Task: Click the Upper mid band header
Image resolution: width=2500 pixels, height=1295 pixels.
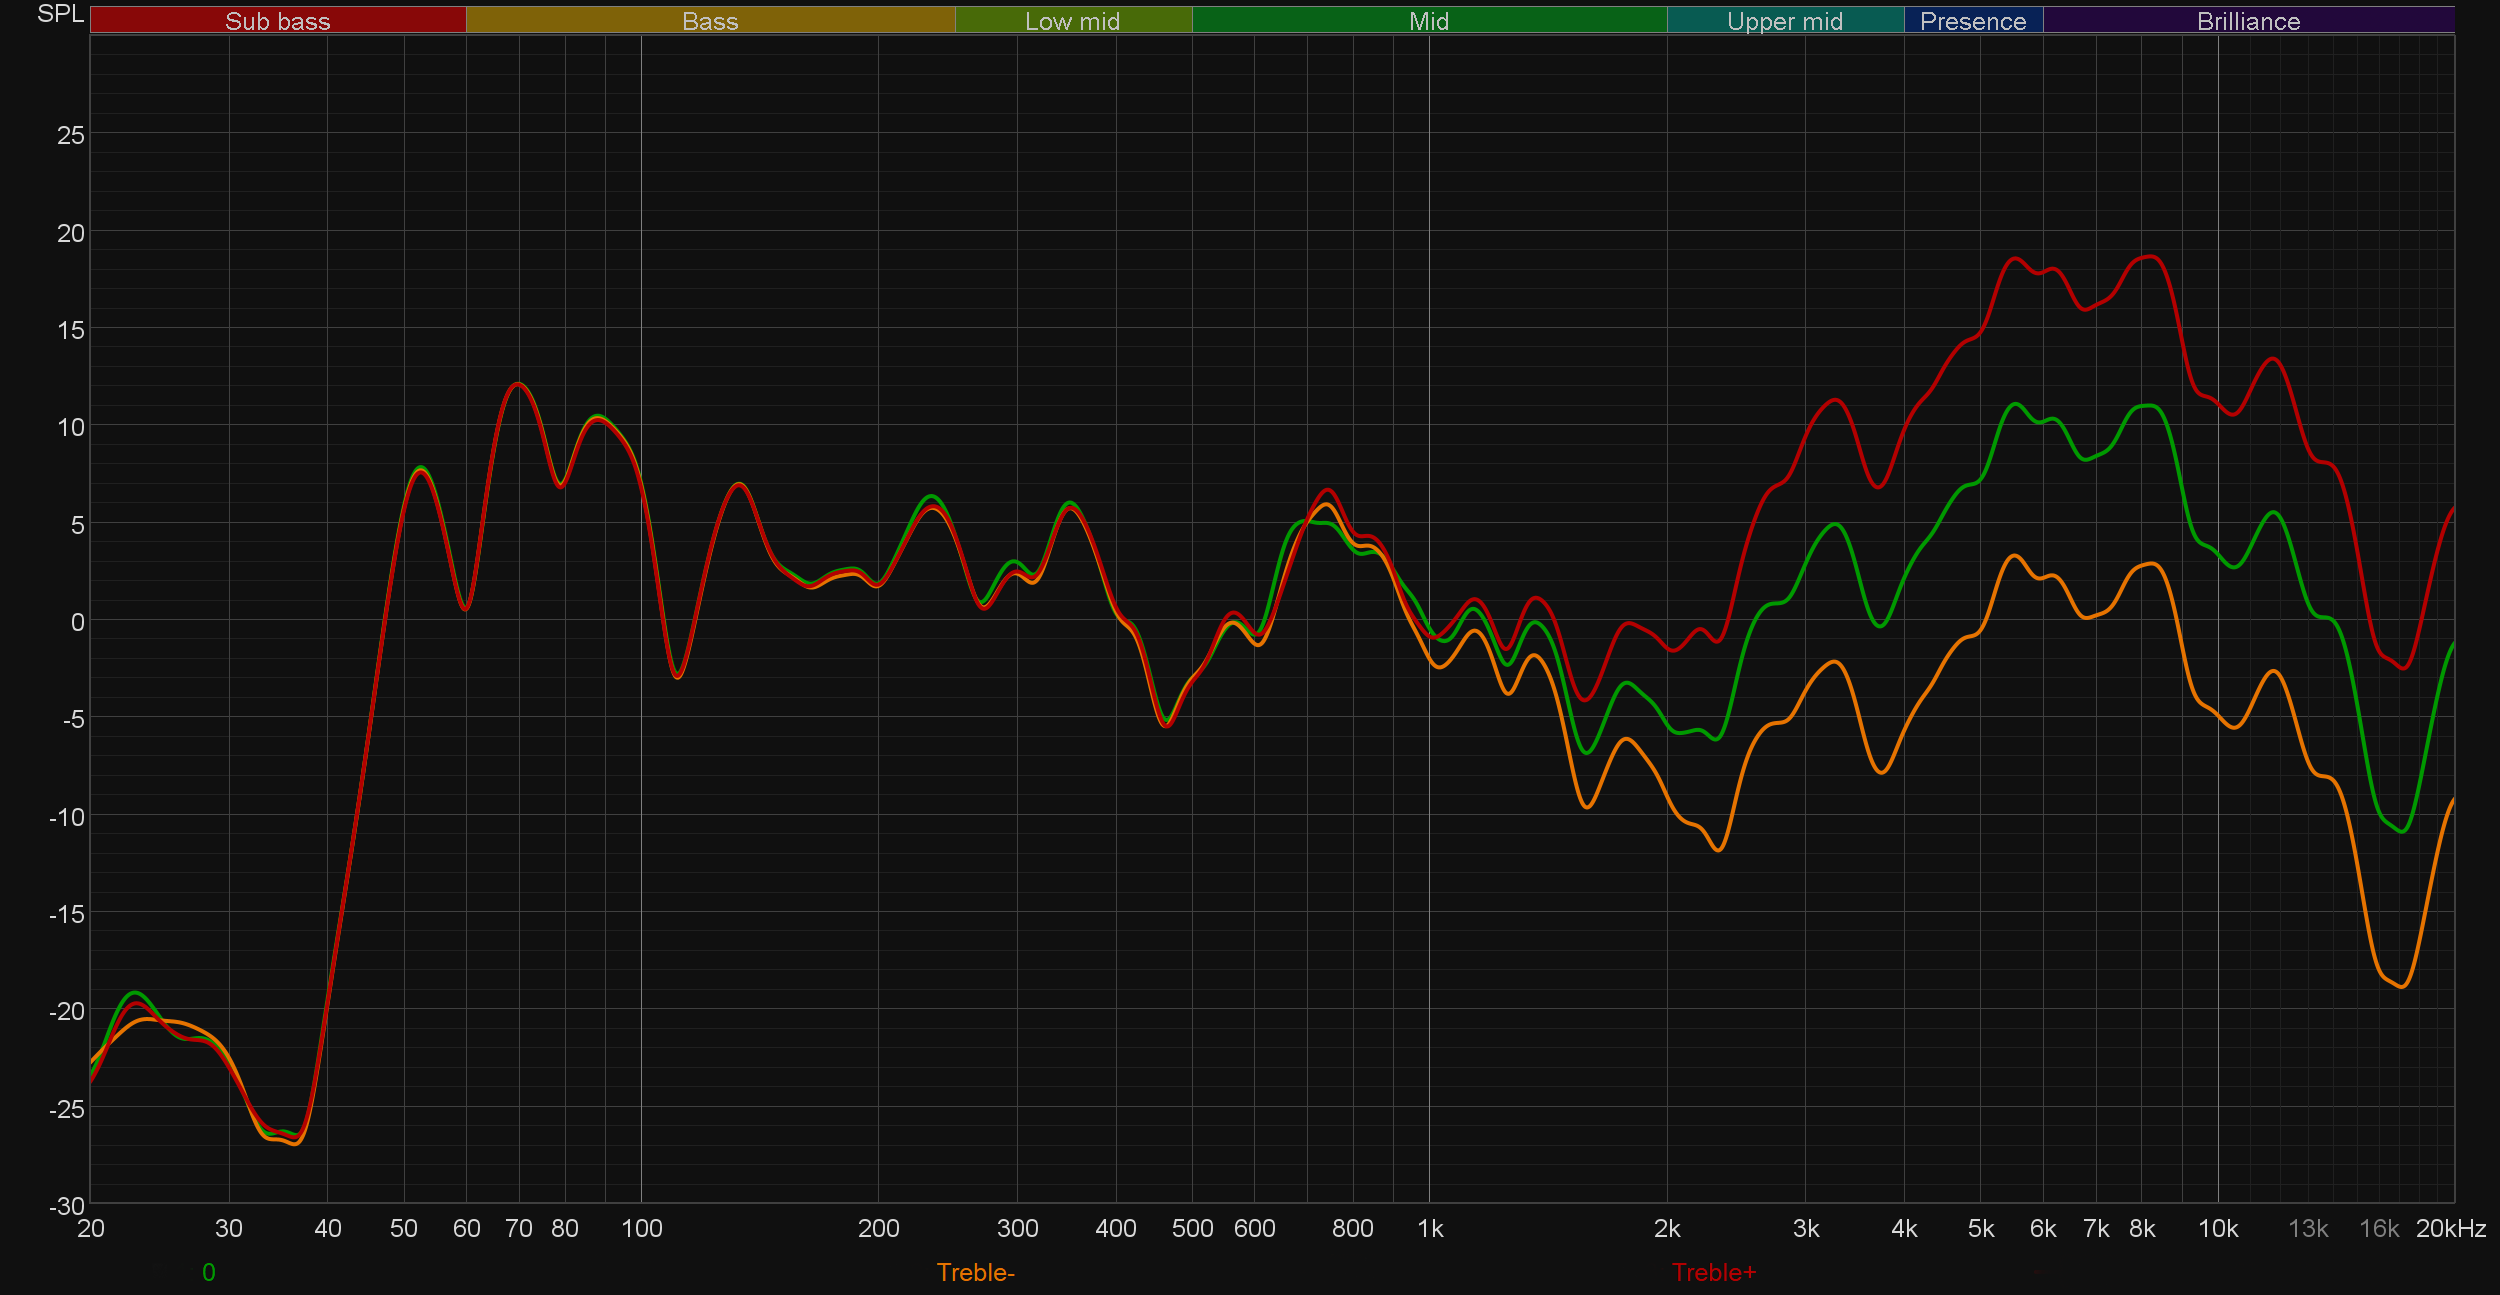Action: click(x=1784, y=21)
